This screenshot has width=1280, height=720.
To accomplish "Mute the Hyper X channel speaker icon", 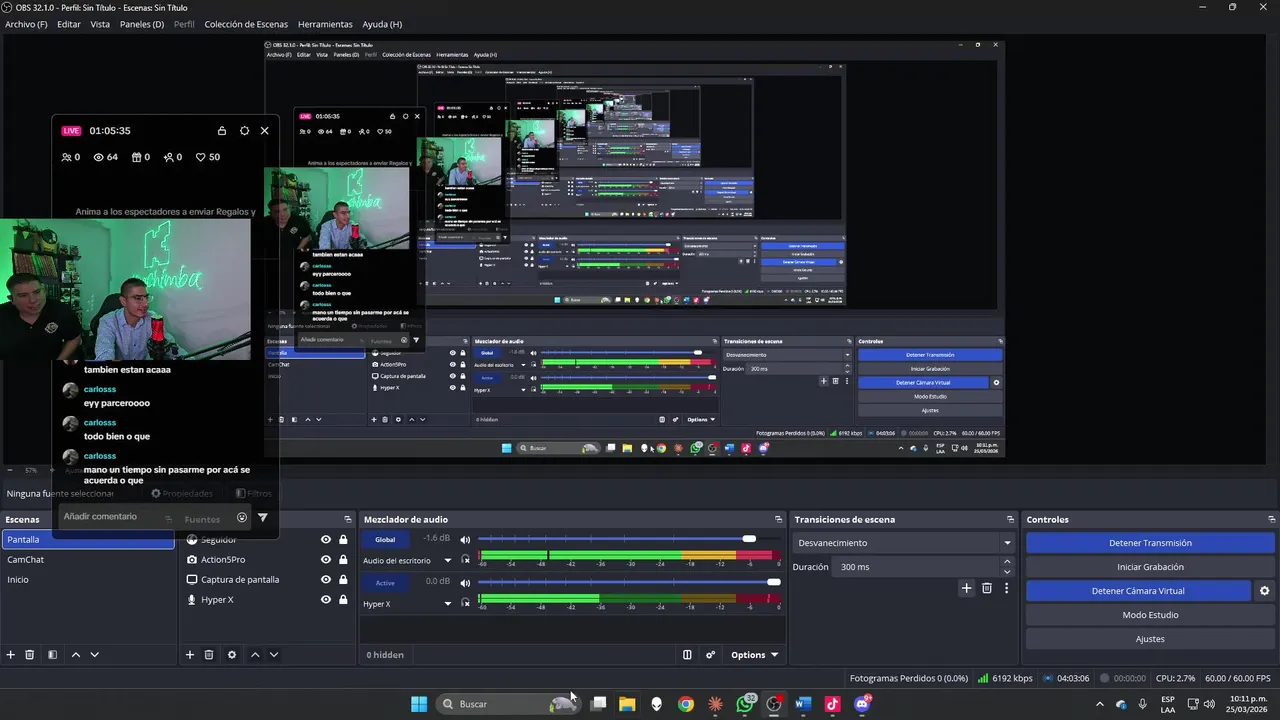I will pos(465,582).
